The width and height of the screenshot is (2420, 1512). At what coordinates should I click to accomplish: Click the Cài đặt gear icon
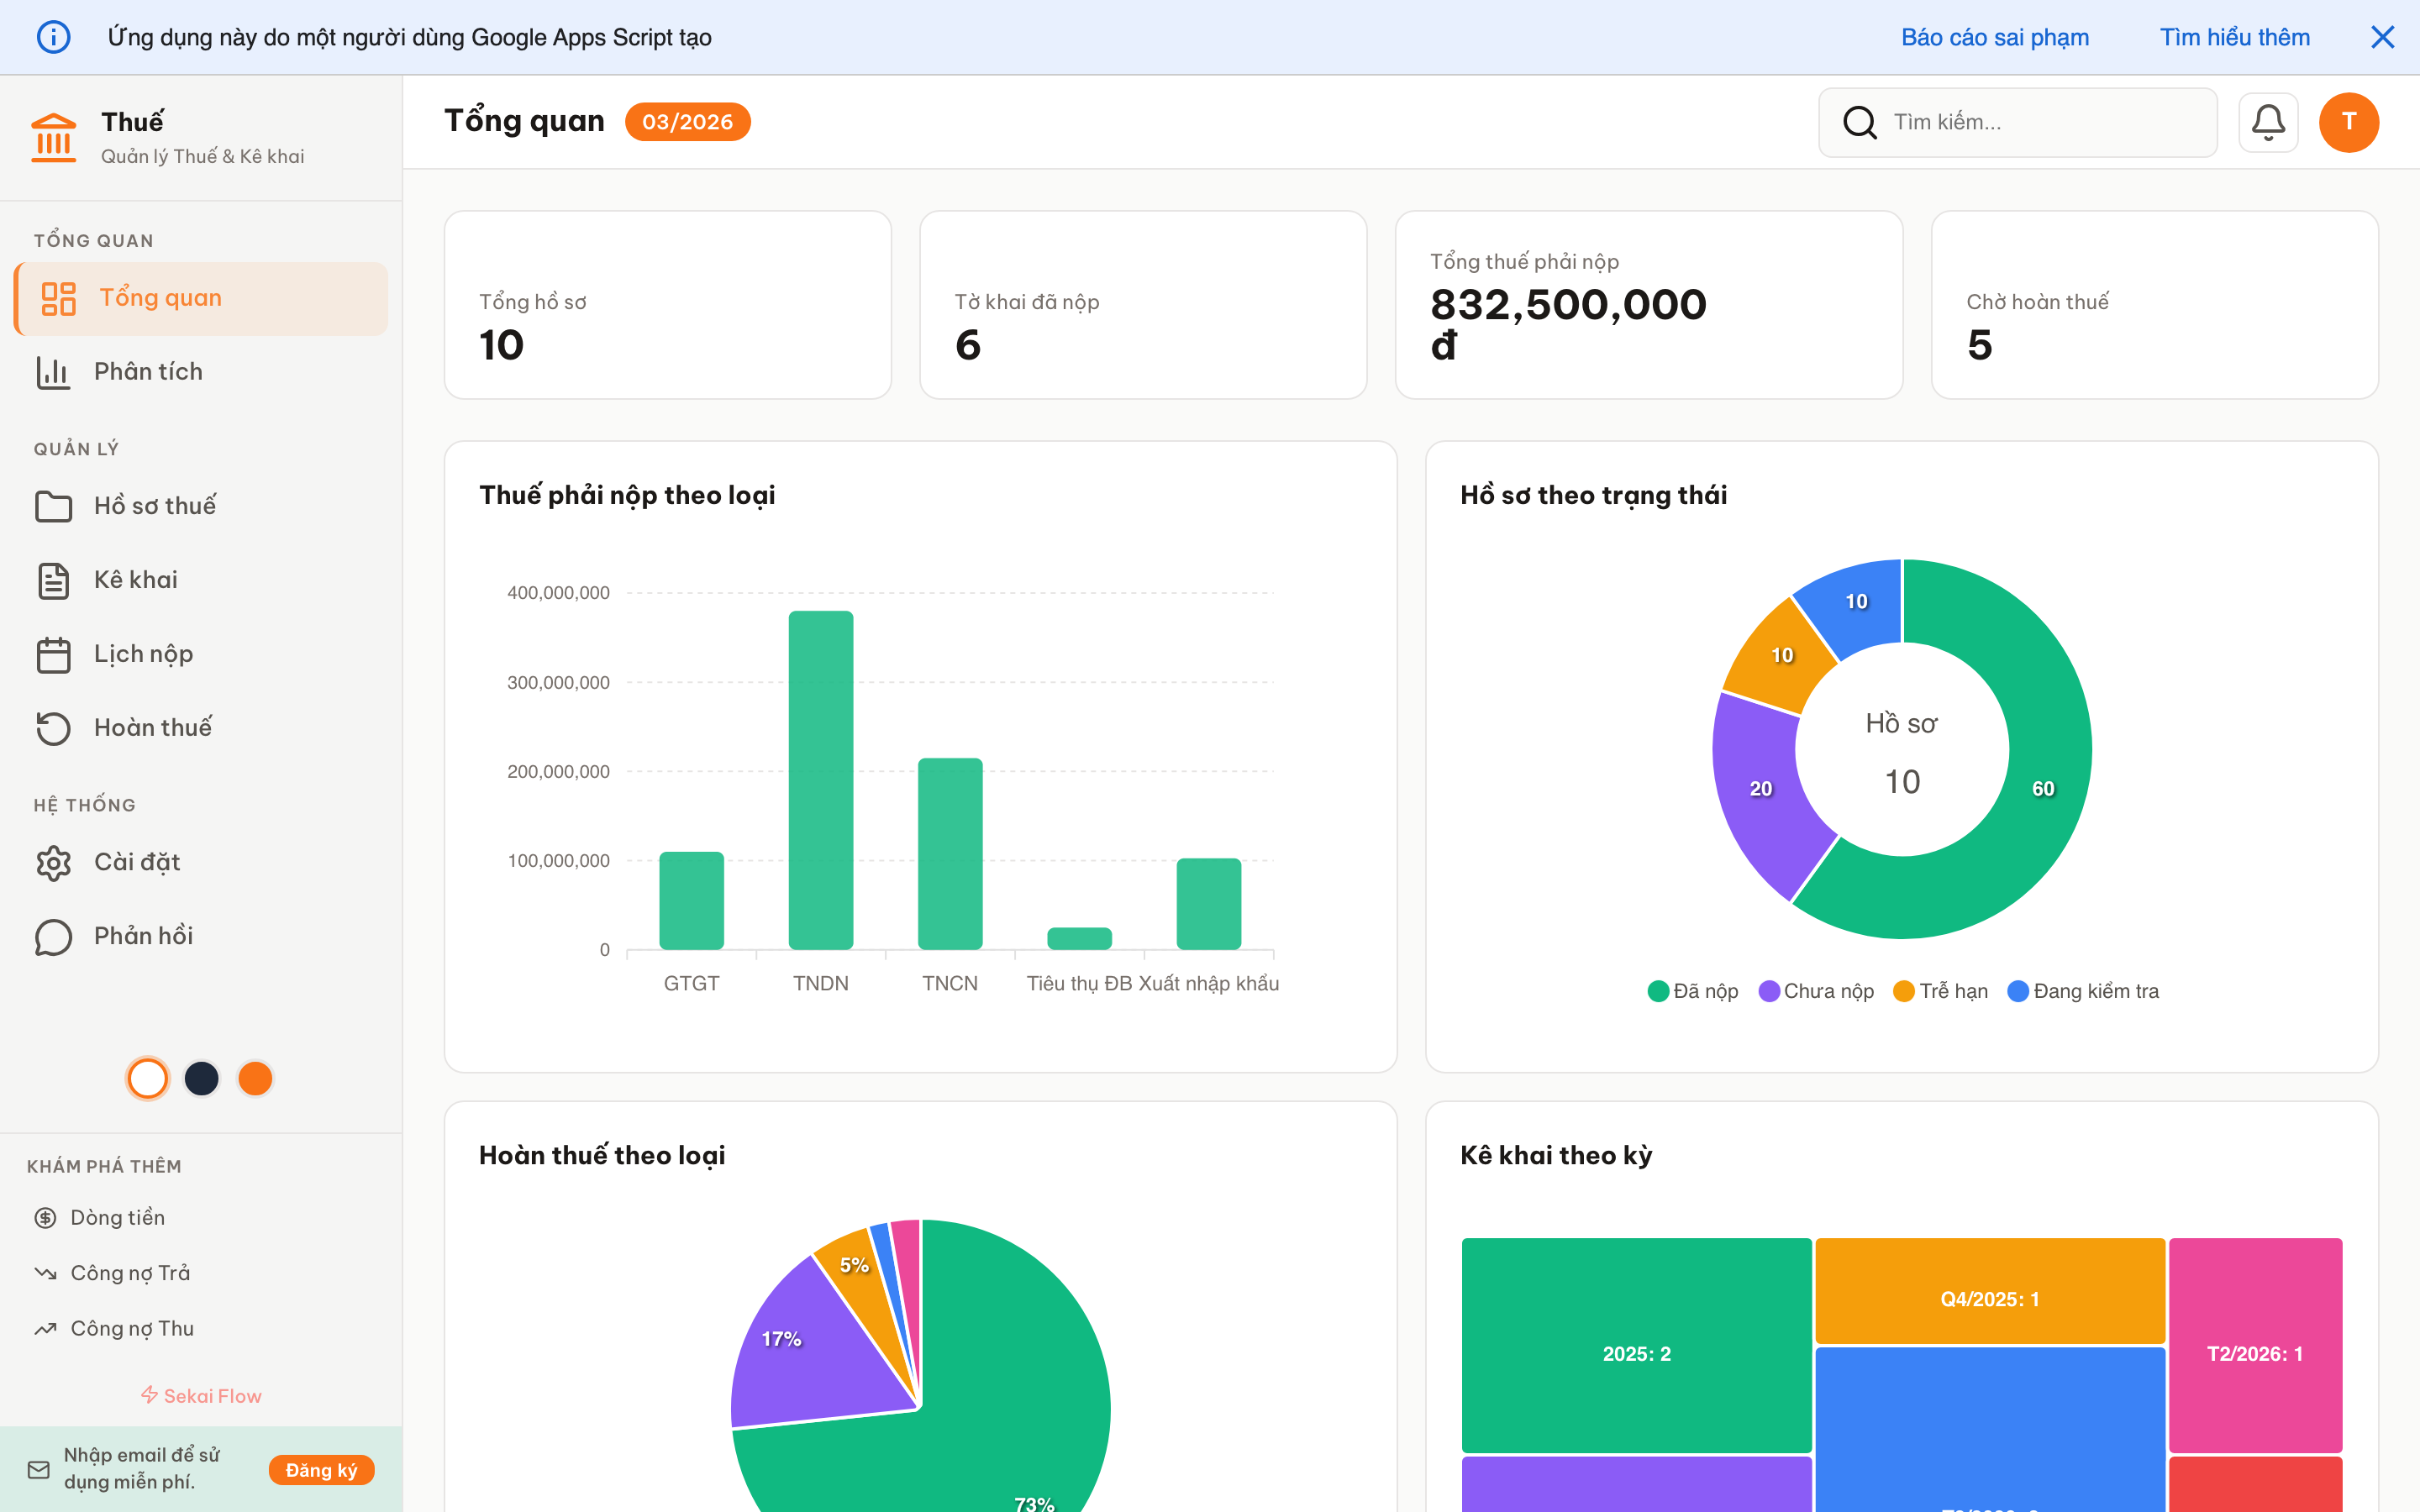pos(54,862)
